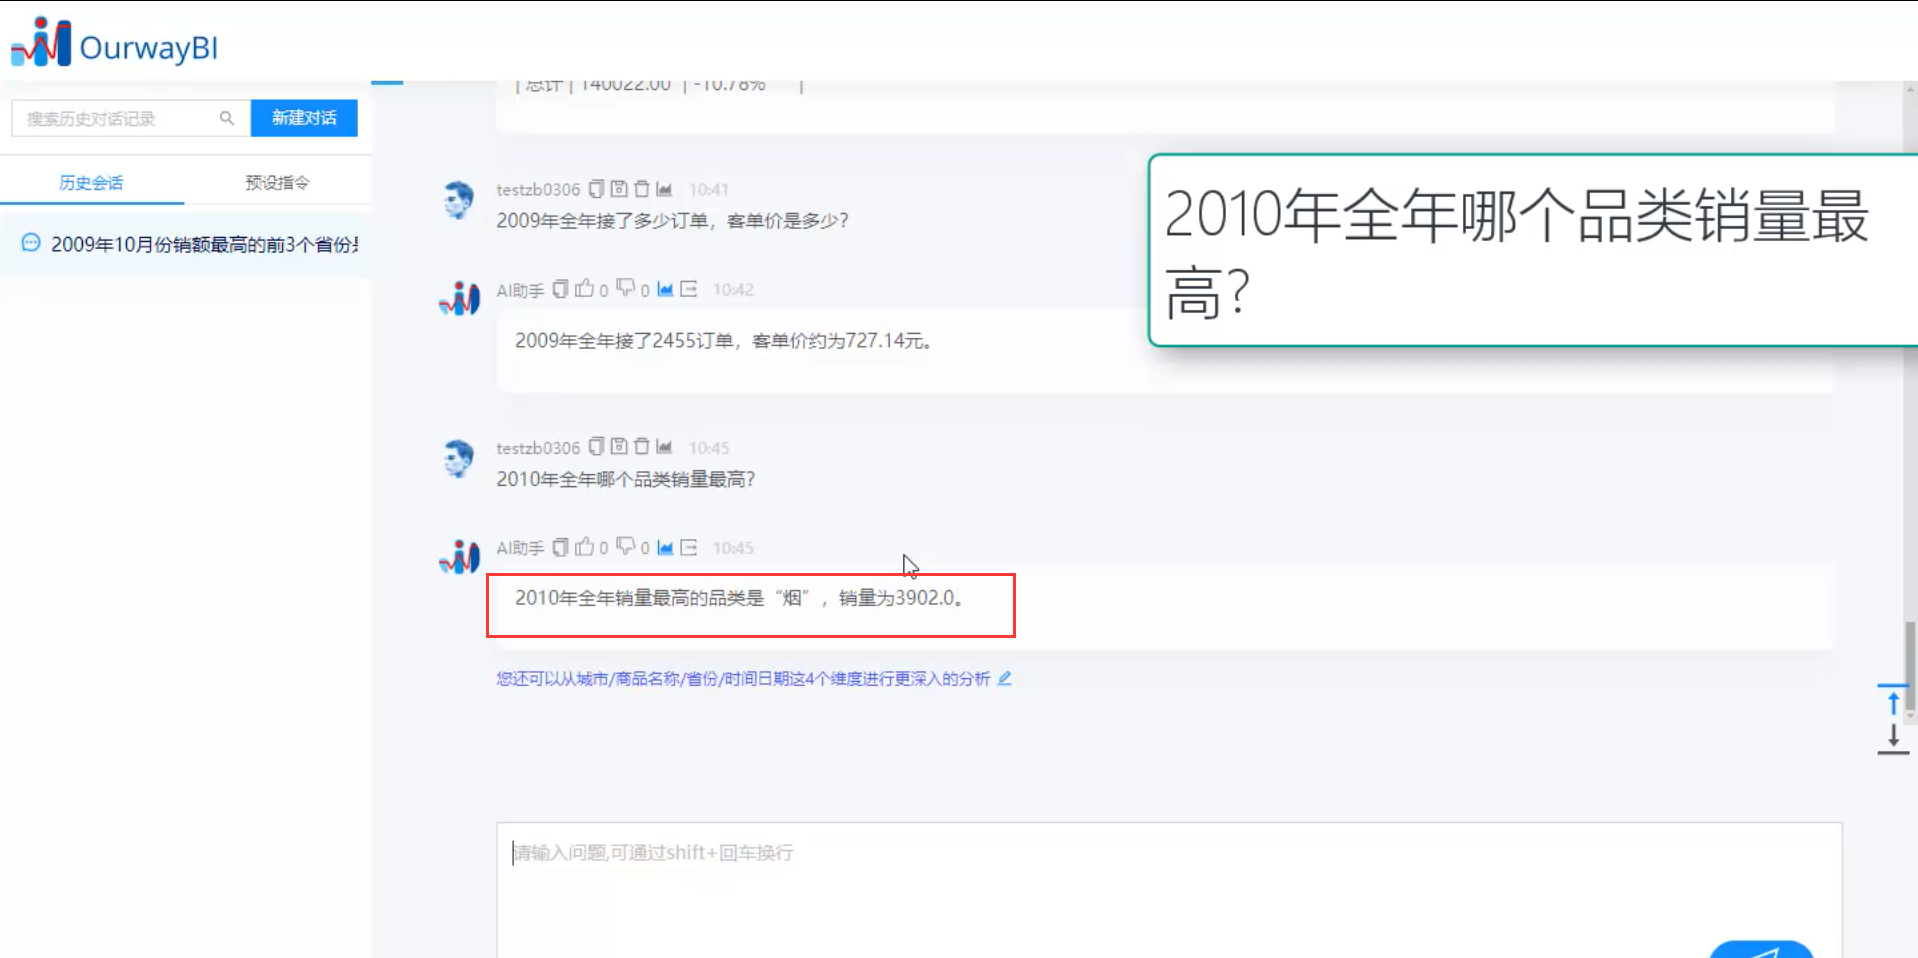Image resolution: width=1918 pixels, height=958 pixels.
Task: Show chart for the 10:45 AI answer
Action: point(665,547)
